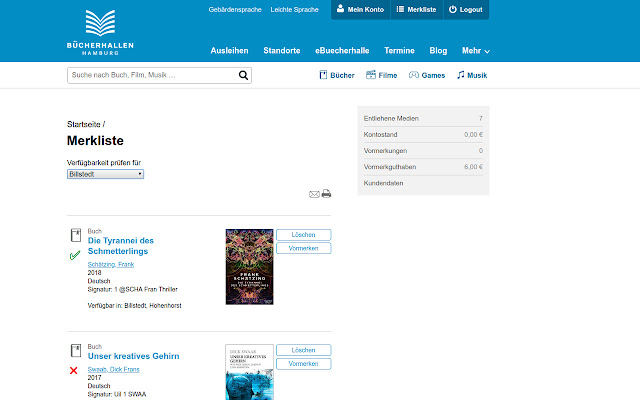Open the Ausleihen menu

point(229,51)
